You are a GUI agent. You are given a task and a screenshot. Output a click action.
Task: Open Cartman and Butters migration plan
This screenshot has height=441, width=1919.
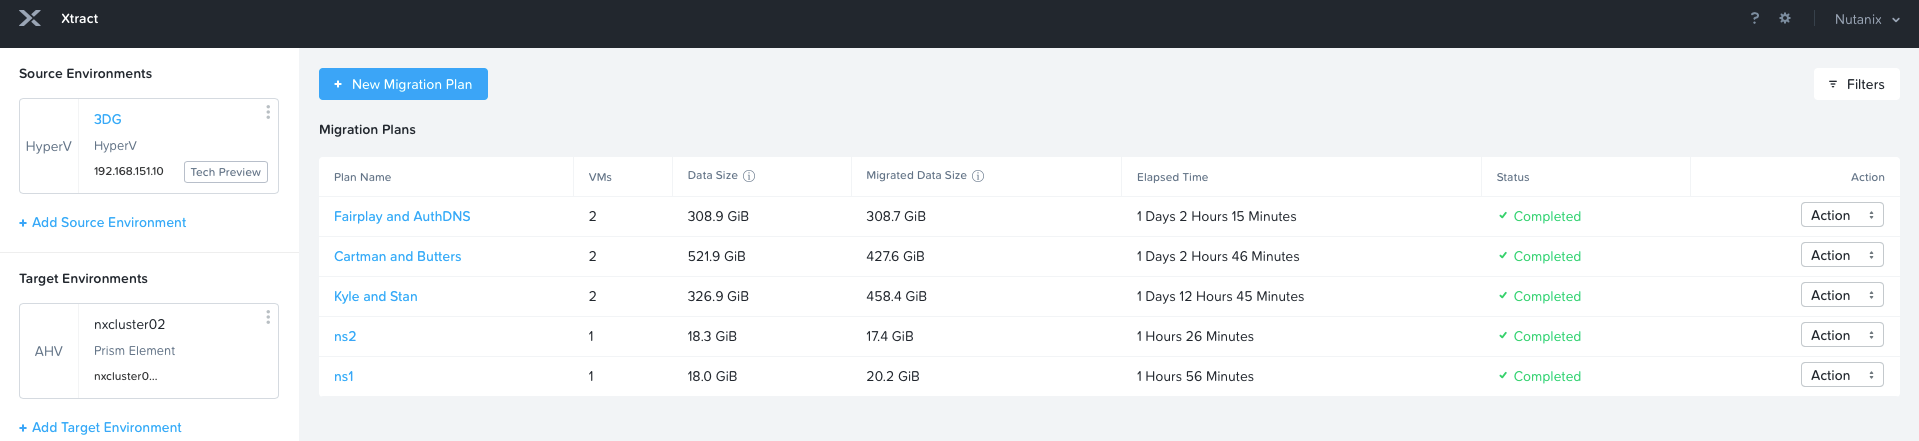tap(397, 256)
